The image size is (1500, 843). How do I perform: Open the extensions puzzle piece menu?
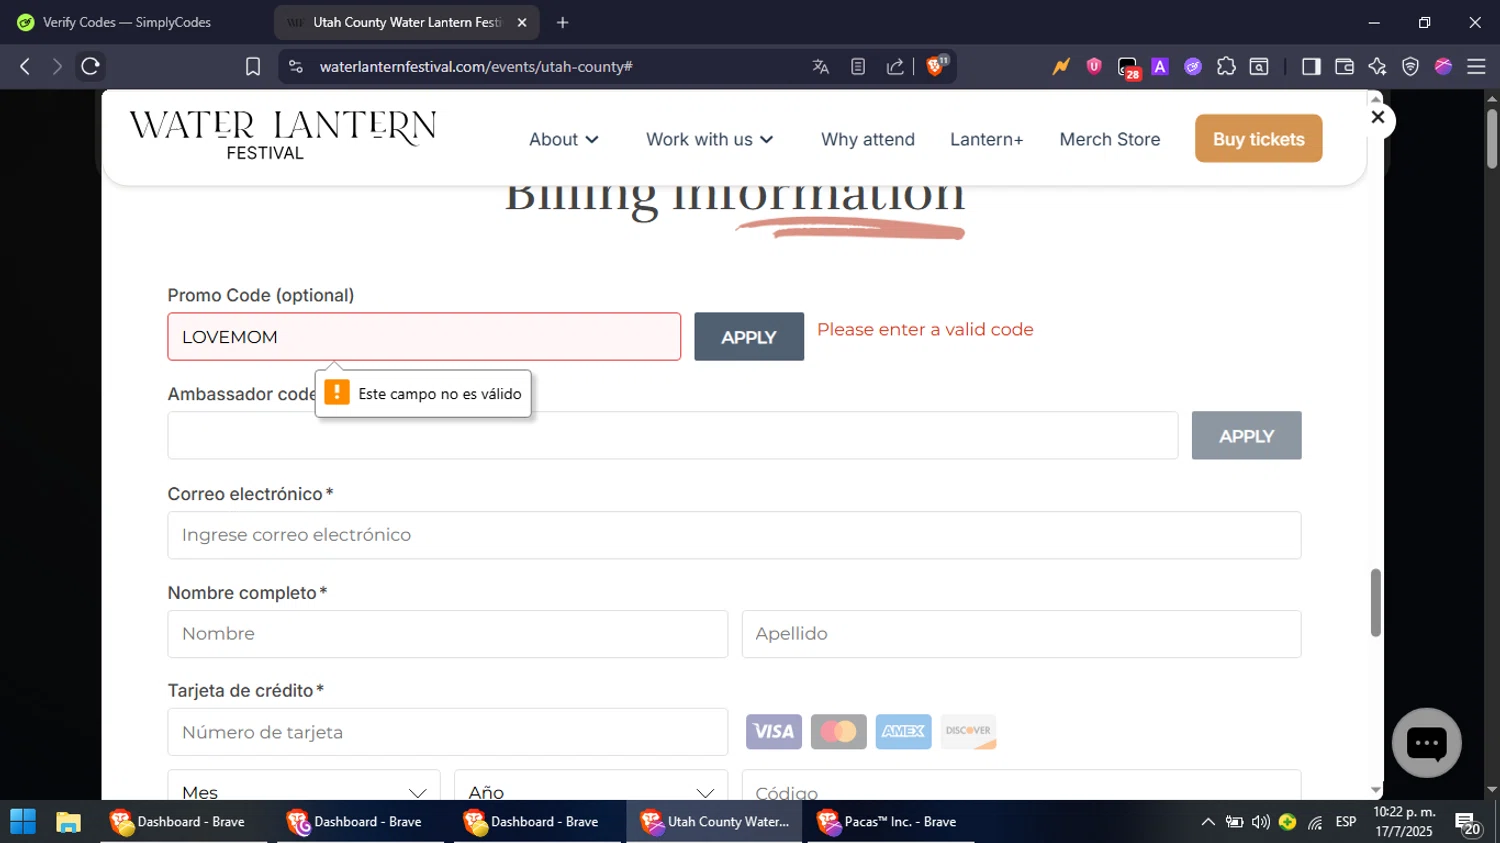coord(1226,67)
